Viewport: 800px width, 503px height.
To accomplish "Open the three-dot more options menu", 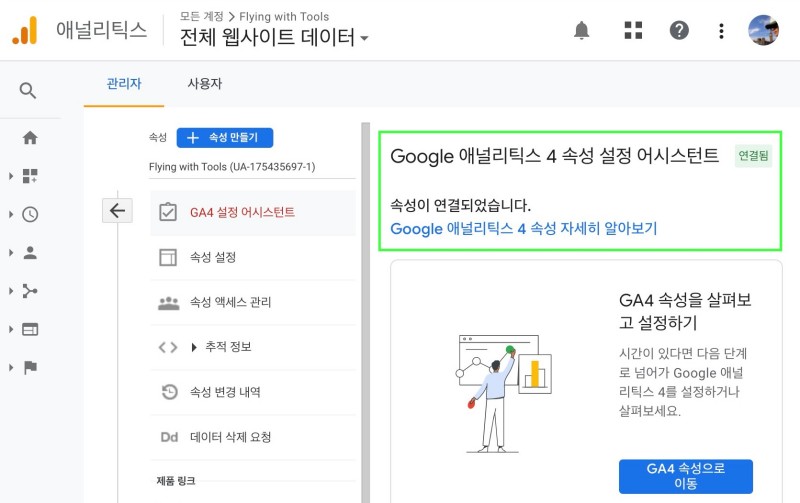I will [x=721, y=31].
